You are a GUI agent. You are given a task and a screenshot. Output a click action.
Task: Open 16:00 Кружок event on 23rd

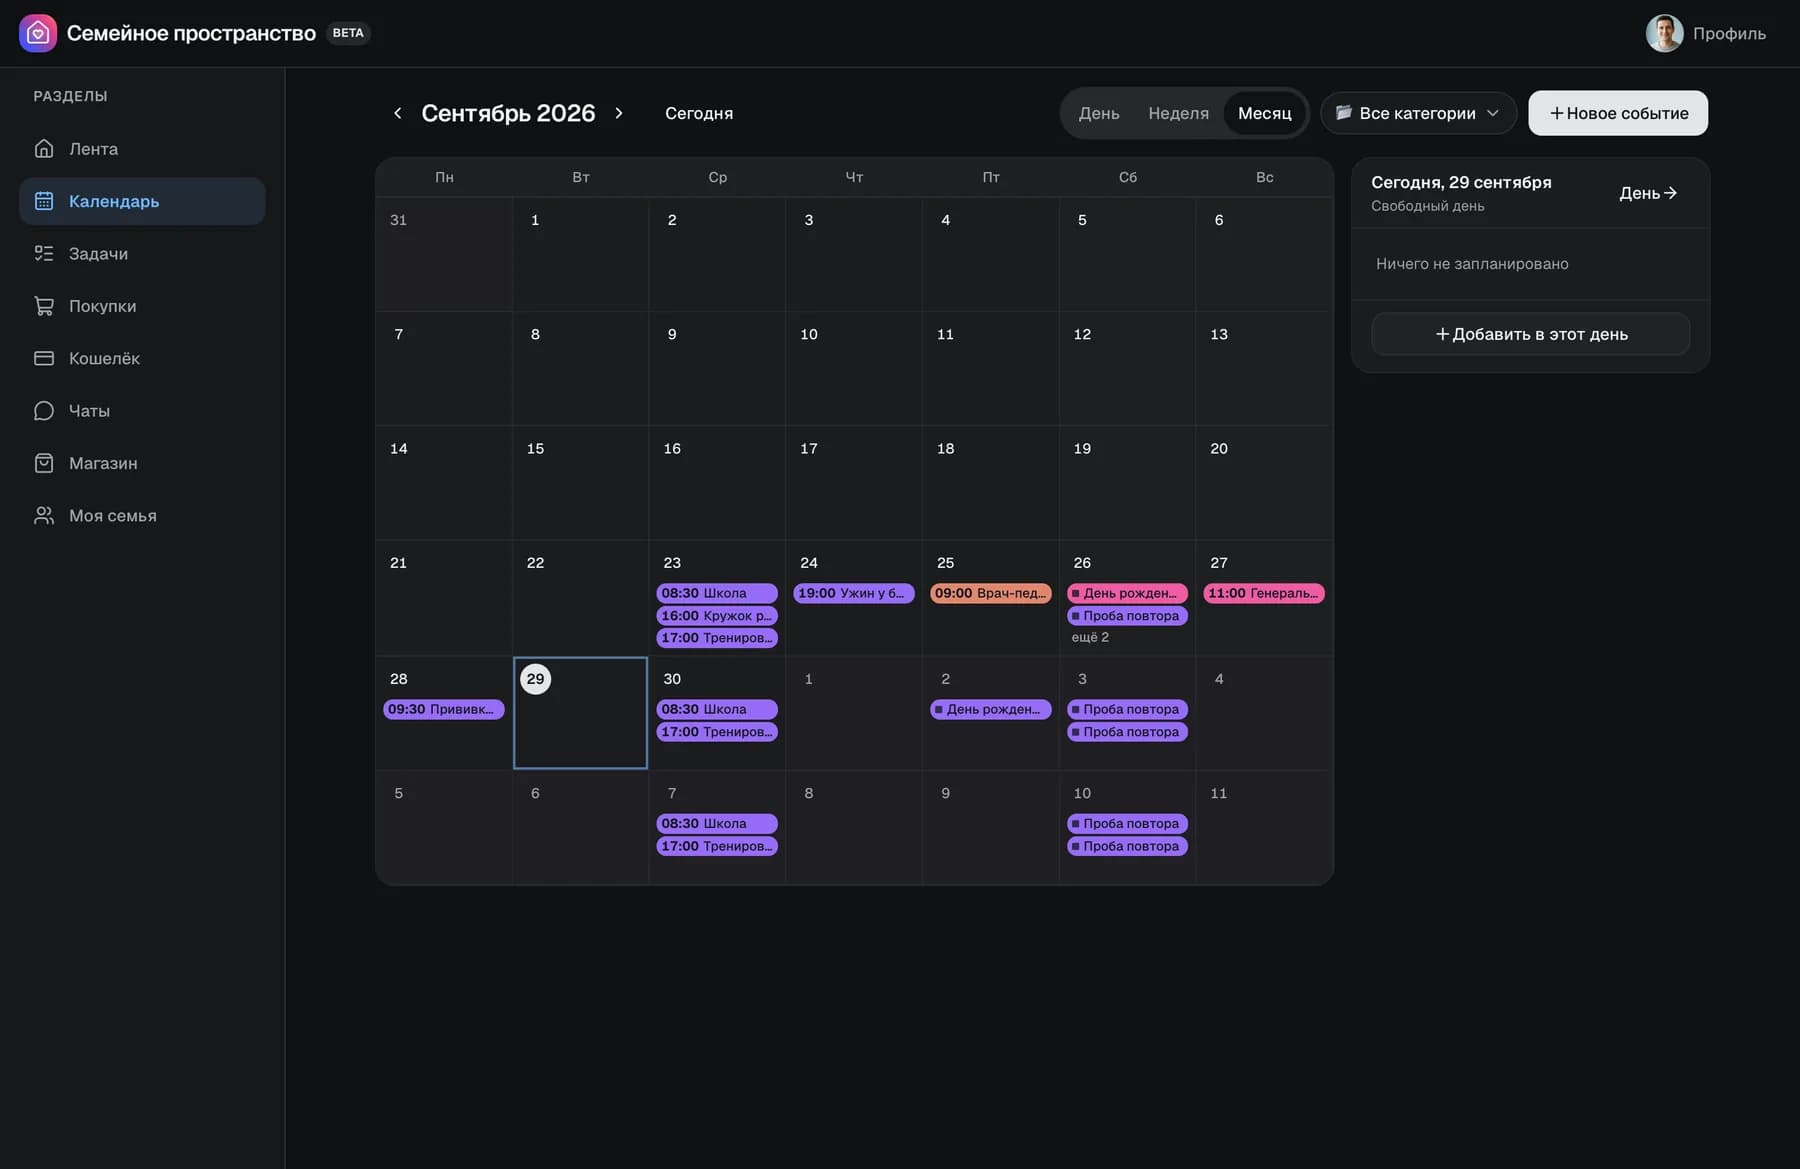click(716, 616)
